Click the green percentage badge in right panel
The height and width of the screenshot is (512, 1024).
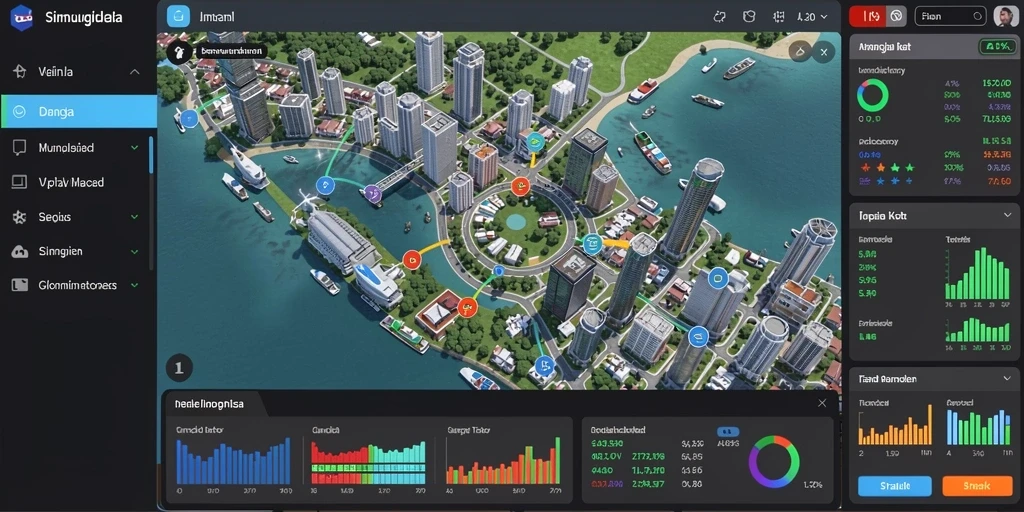(997, 46)
